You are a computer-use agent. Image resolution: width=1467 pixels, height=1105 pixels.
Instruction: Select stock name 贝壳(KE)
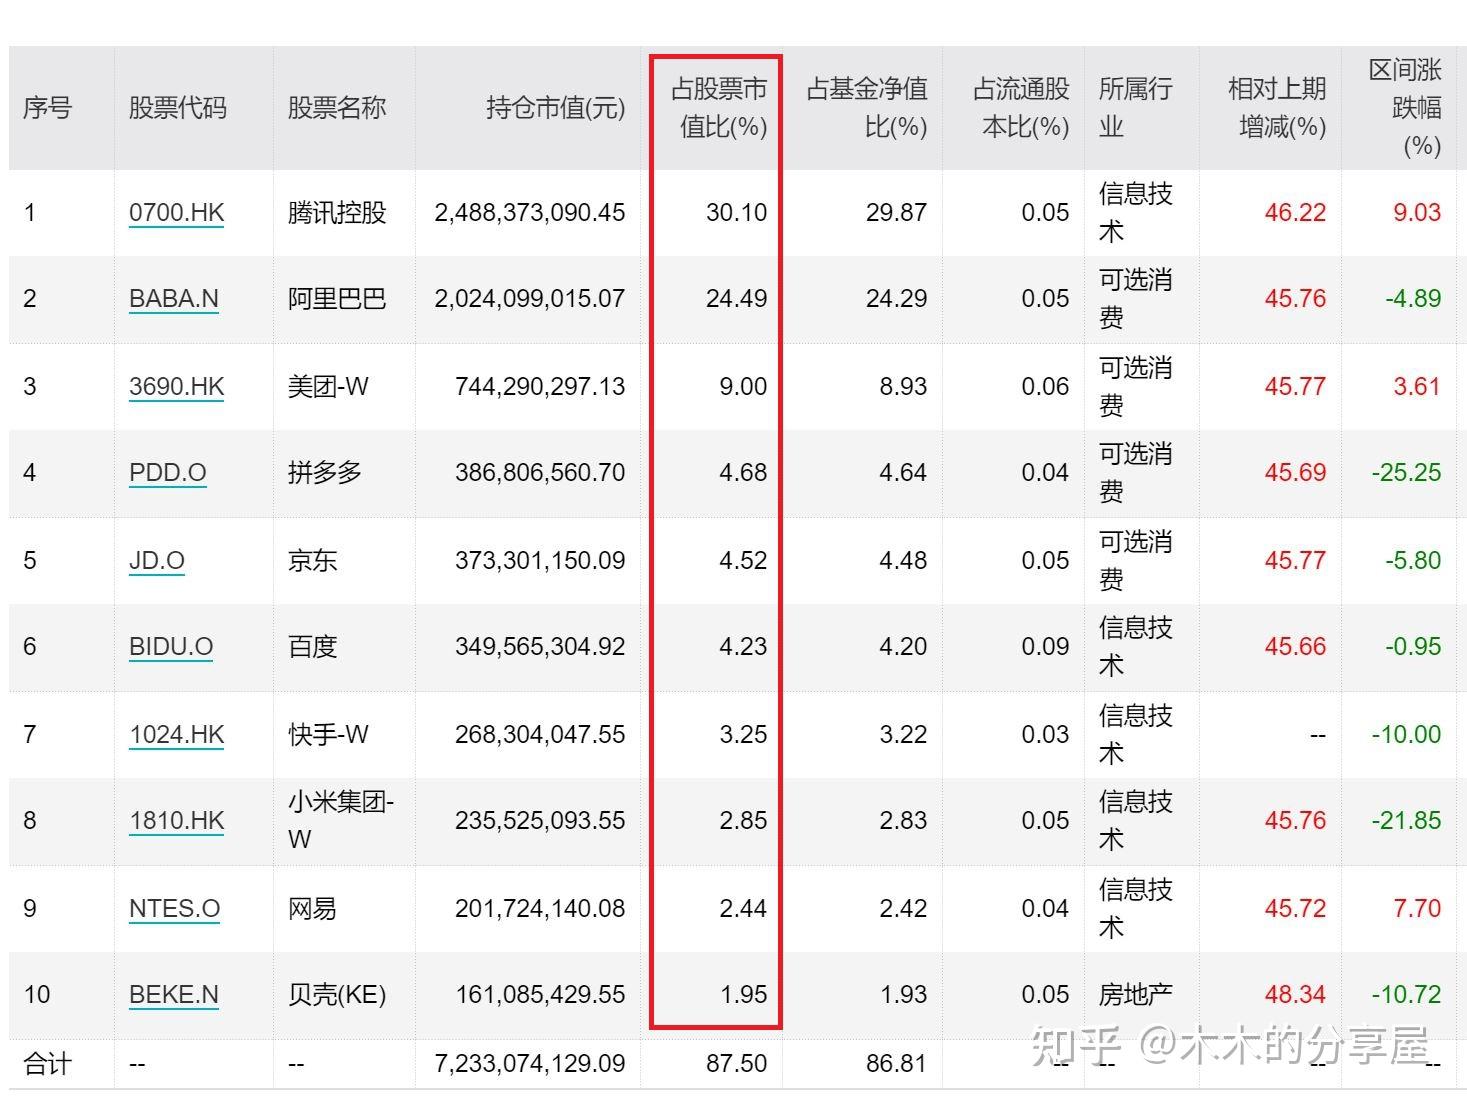click(x=337, y=994)
